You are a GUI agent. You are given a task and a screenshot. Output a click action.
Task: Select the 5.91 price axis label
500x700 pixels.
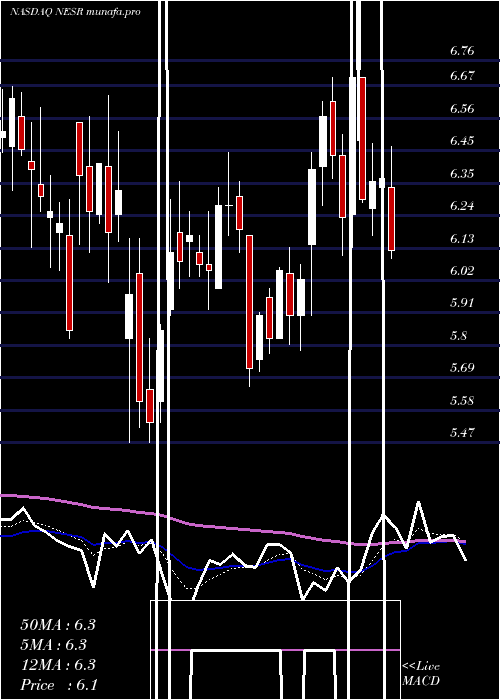[462, 303]
